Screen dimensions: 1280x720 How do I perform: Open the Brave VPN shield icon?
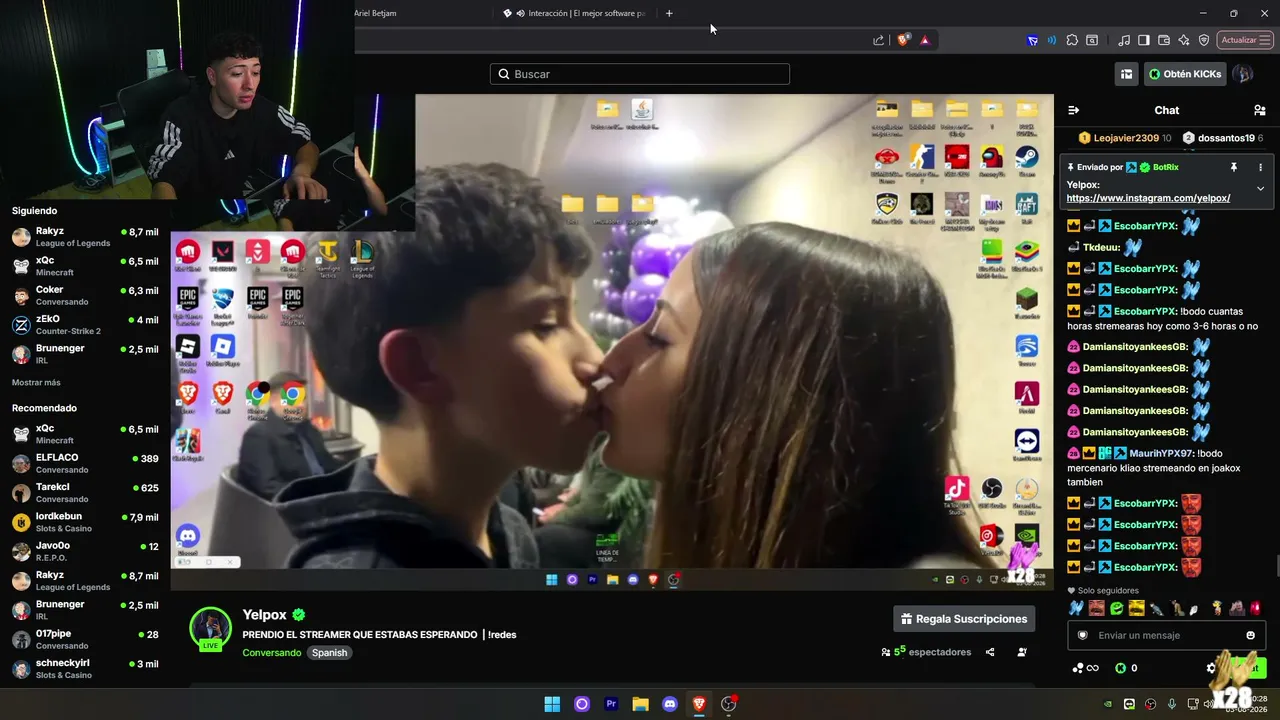click(1204, 40)
